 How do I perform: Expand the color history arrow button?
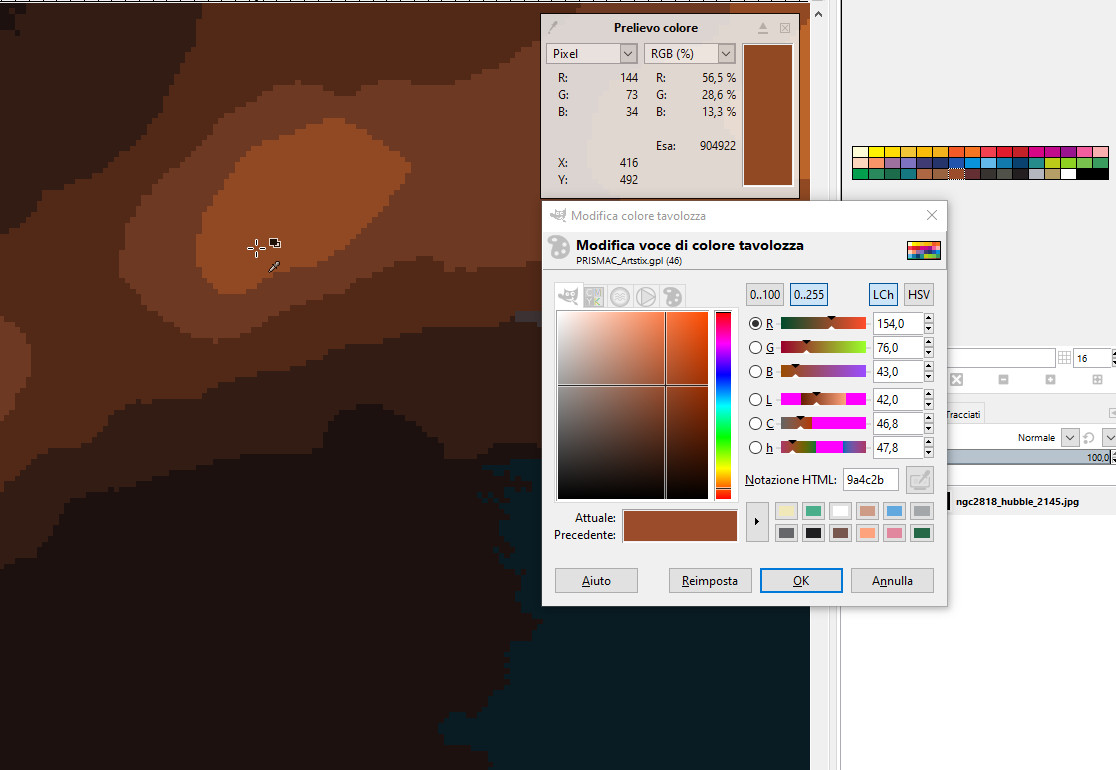tap(757, 522)
